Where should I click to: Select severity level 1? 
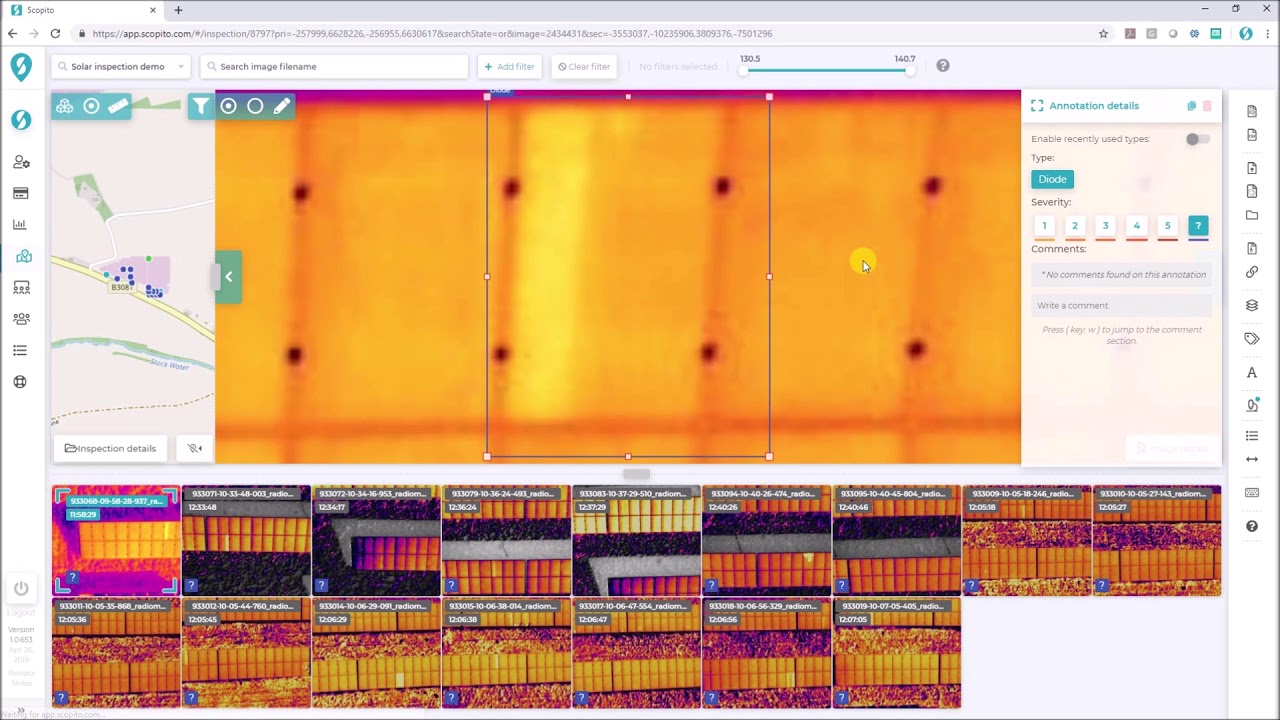coord(1044,226)
